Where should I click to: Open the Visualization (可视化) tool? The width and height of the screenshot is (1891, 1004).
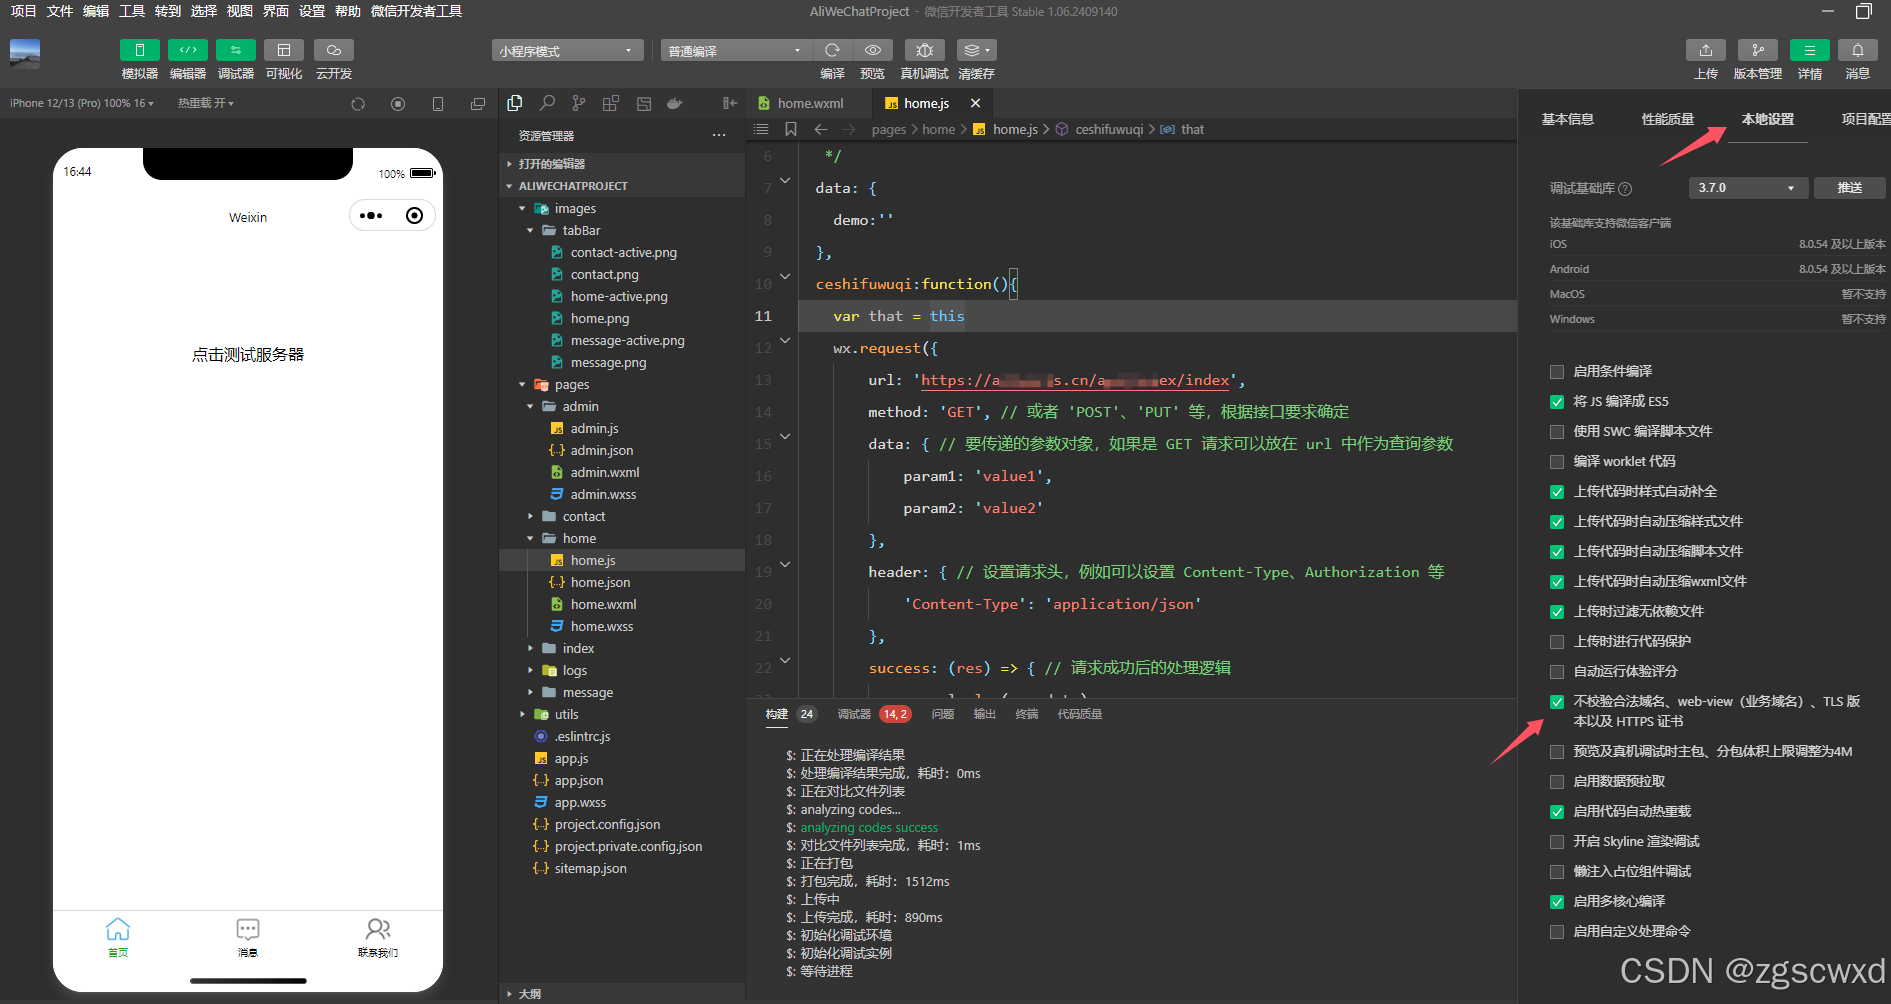[284, 50]
